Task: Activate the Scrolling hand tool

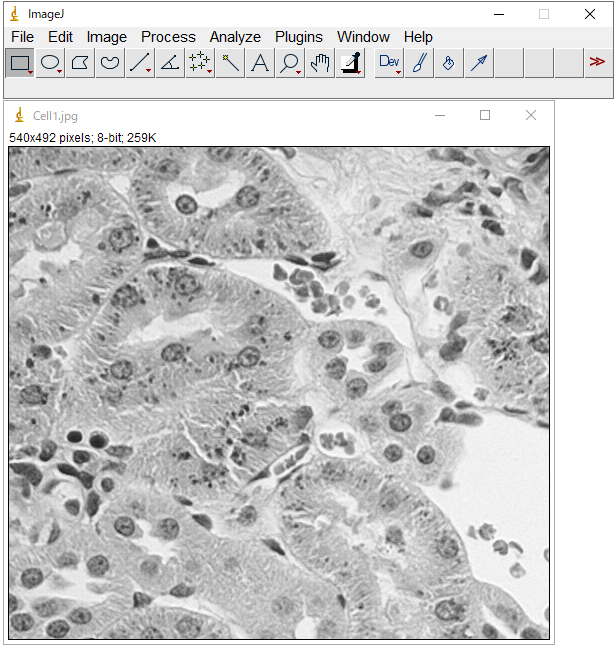Action: [x=320, y=64]
